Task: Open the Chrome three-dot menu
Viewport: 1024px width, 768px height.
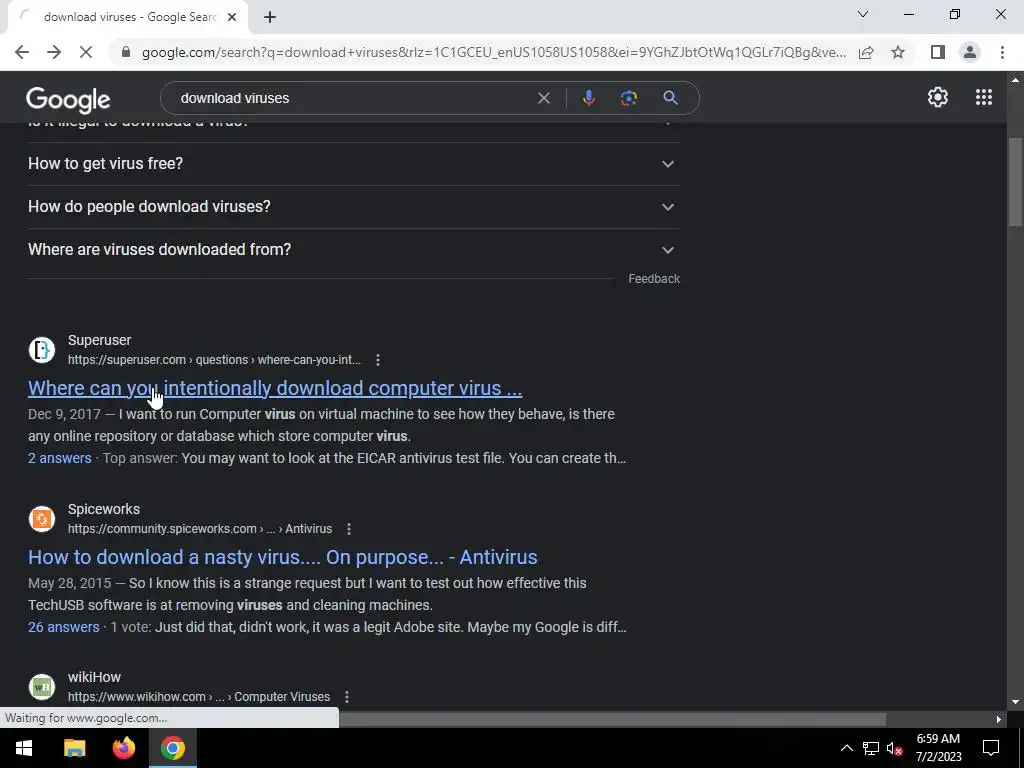Action: tap(1002, 52)
